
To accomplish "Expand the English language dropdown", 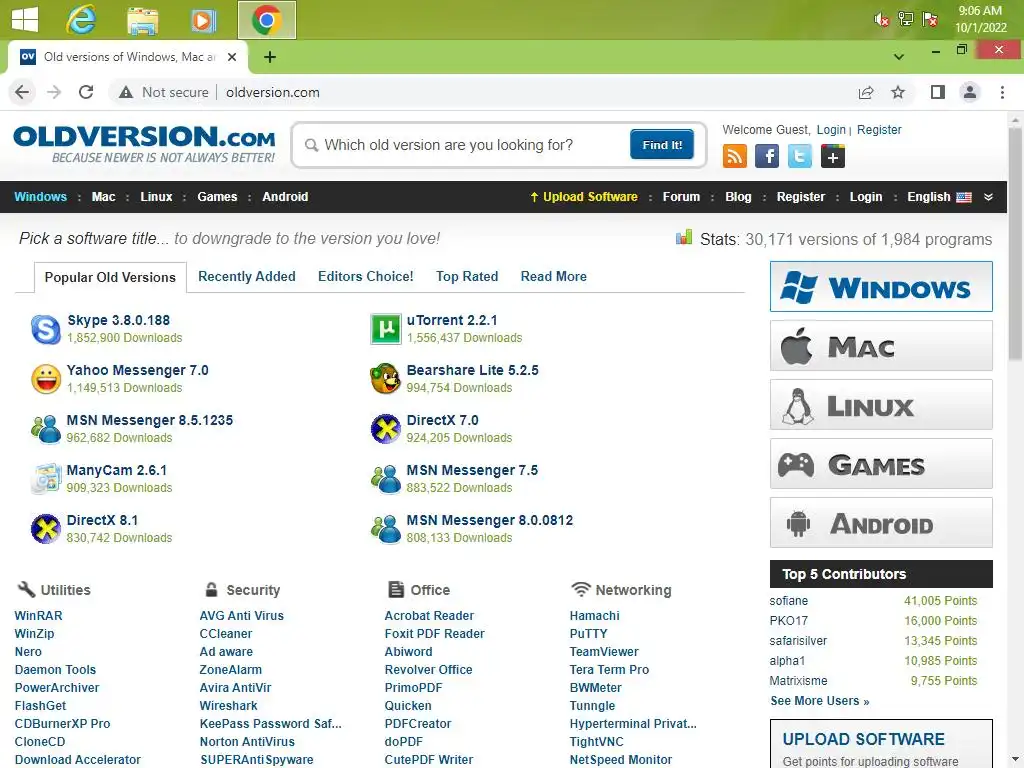I will click(939, 197).
